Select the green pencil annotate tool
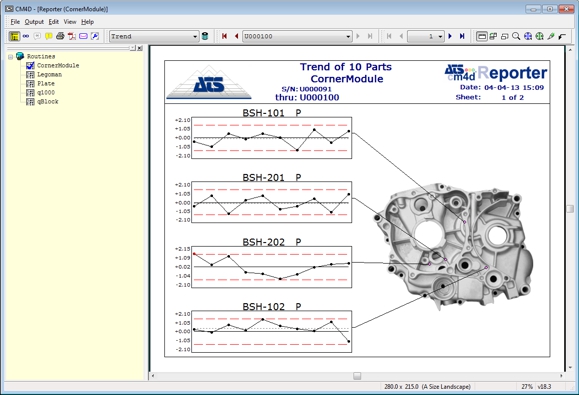 click(x=551, y=36)
